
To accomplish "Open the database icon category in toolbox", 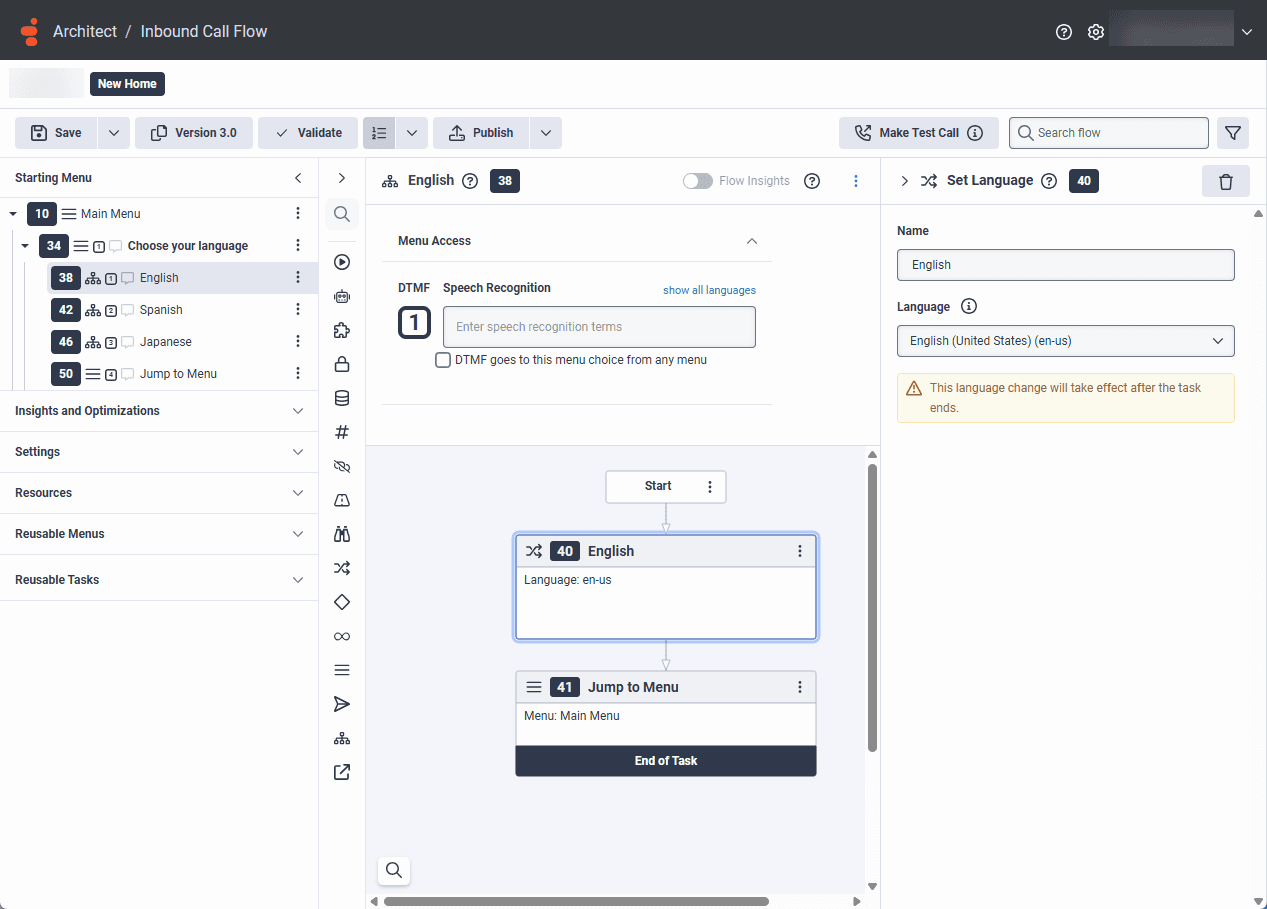I will tap(342, 398).
